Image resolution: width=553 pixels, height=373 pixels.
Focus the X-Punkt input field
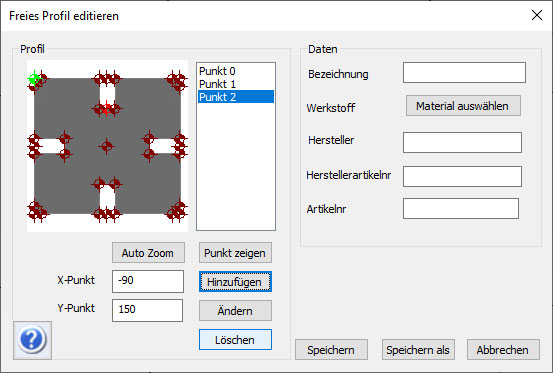[148, 281]
